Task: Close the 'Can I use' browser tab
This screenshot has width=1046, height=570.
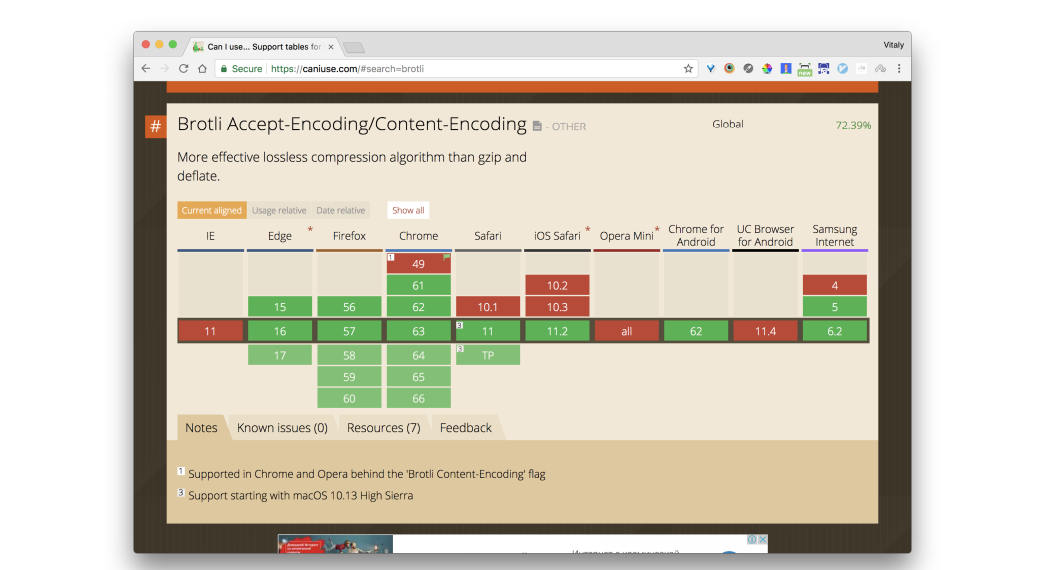Action: point(331,47)
